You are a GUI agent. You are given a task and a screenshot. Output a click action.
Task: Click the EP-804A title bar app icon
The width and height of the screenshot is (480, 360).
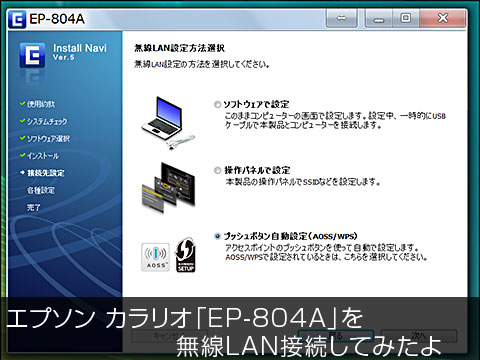click(17, 19)
